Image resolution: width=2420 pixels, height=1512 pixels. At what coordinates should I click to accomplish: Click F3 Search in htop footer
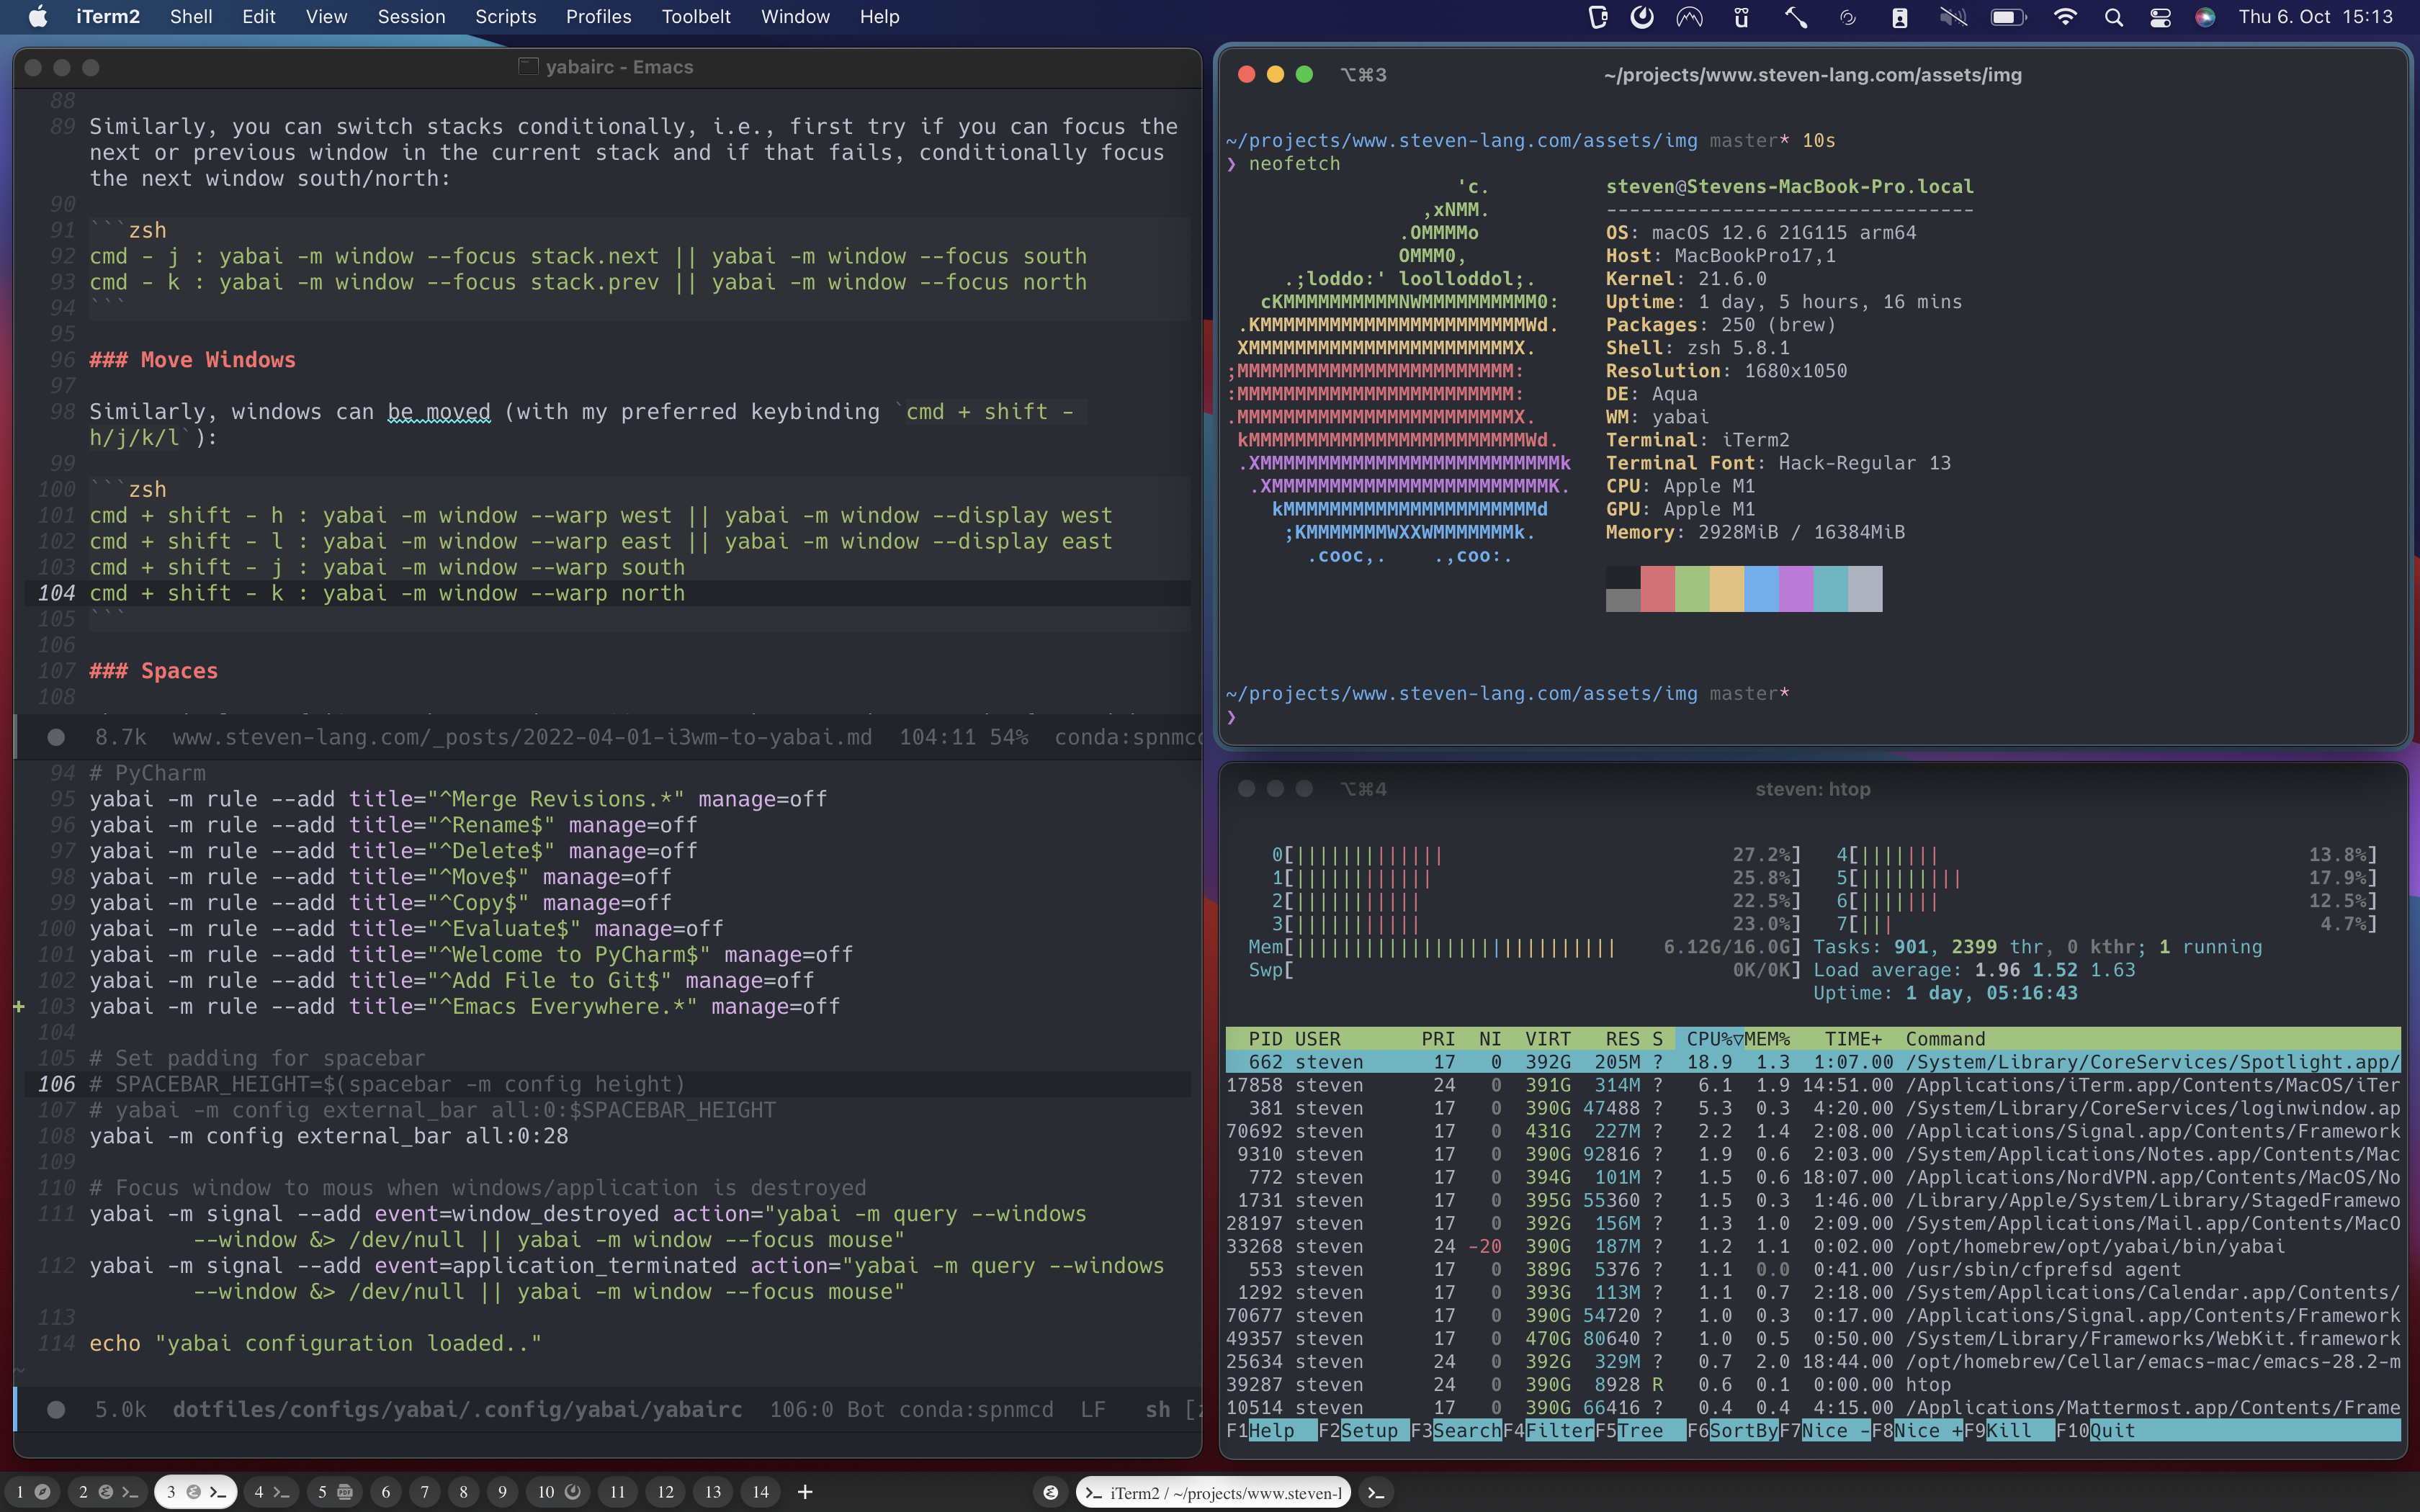tap(1456, 1431)
